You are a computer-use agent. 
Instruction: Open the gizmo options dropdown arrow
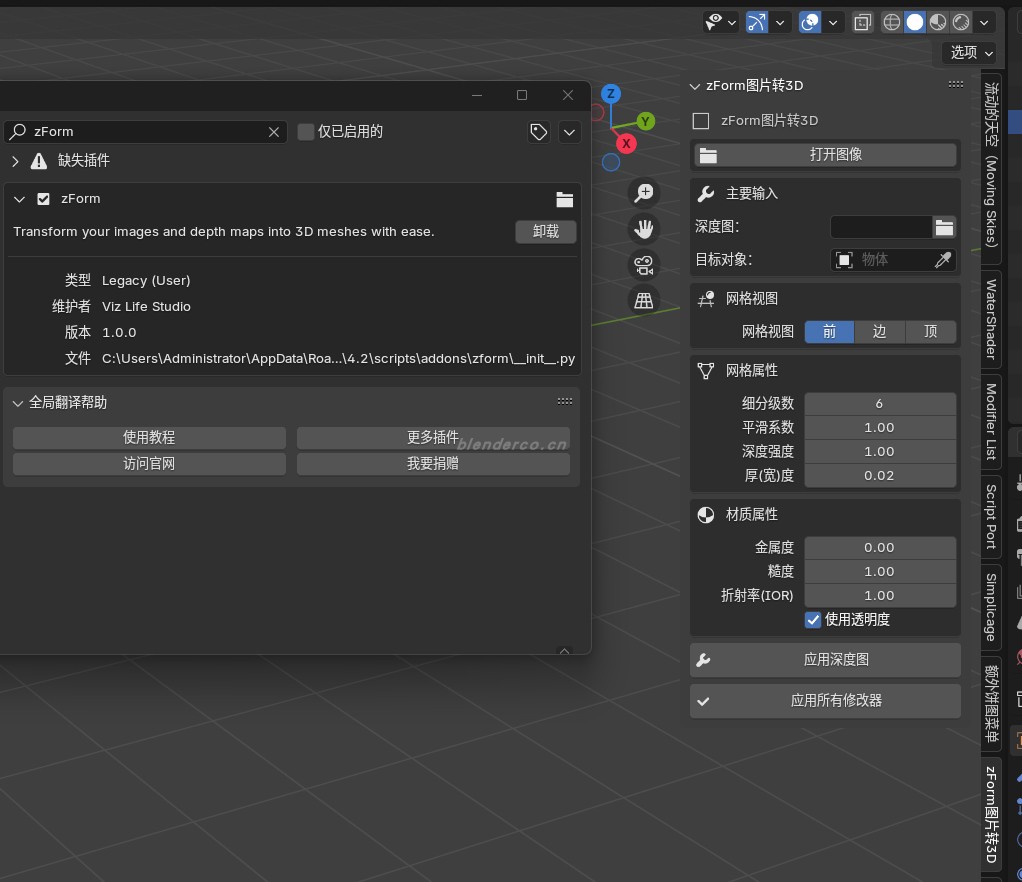[780, 22]
